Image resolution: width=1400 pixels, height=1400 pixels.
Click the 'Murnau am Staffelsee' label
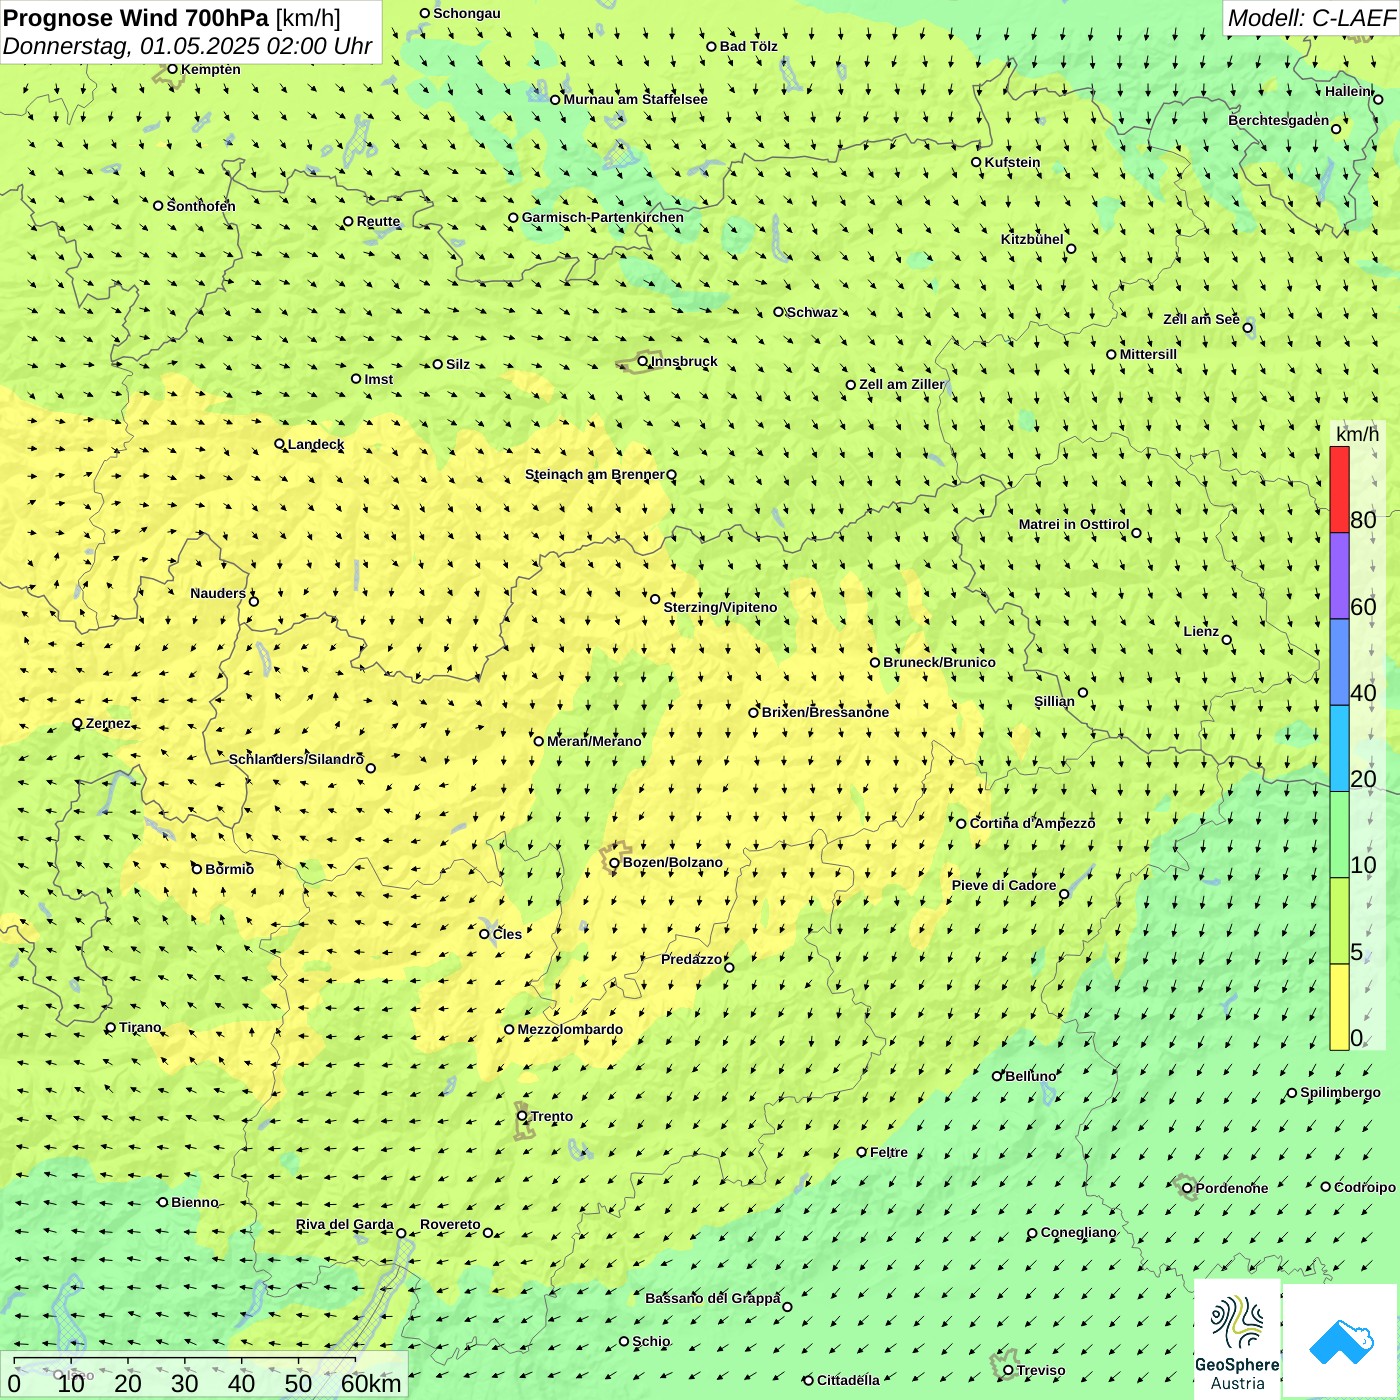pyautogui.click(x=635, y=99)
